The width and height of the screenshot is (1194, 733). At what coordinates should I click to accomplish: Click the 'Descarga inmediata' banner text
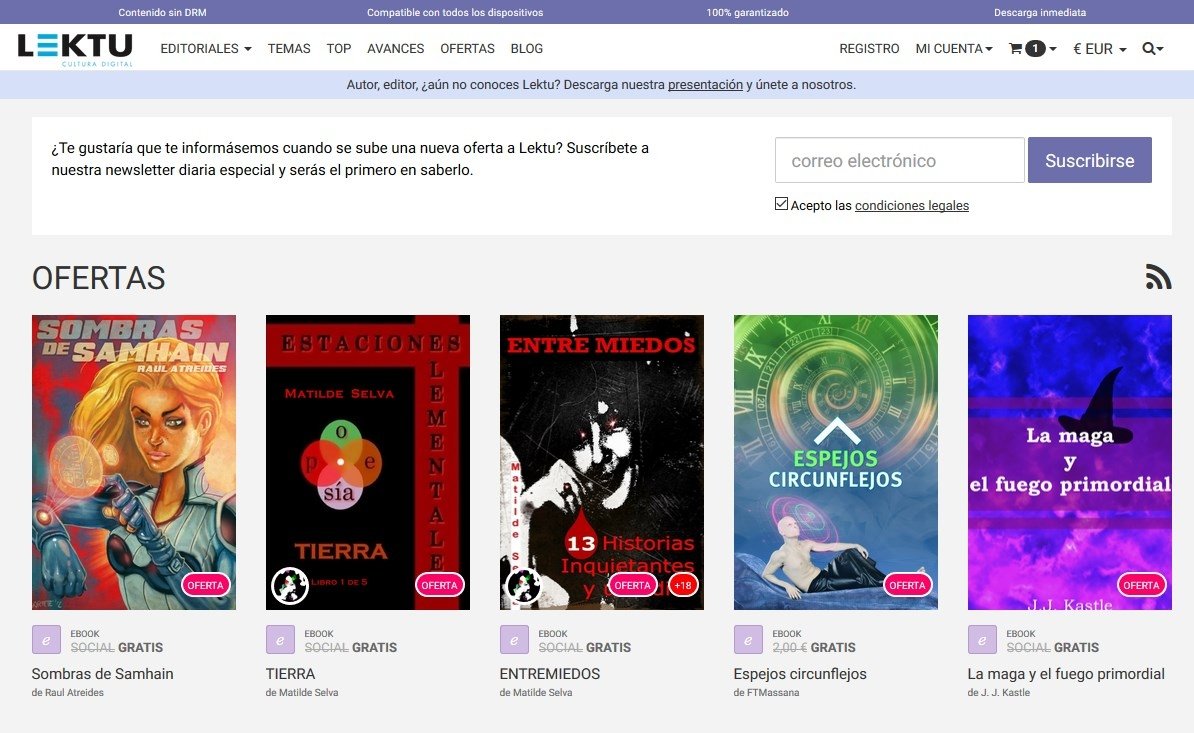(x=1040, y=12)
